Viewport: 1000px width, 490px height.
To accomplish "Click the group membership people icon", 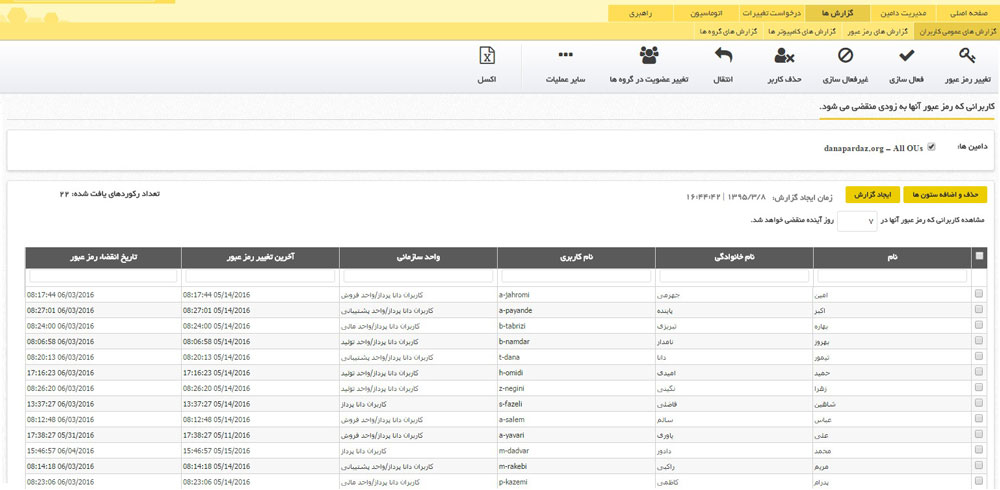I will tap(649, 56).
